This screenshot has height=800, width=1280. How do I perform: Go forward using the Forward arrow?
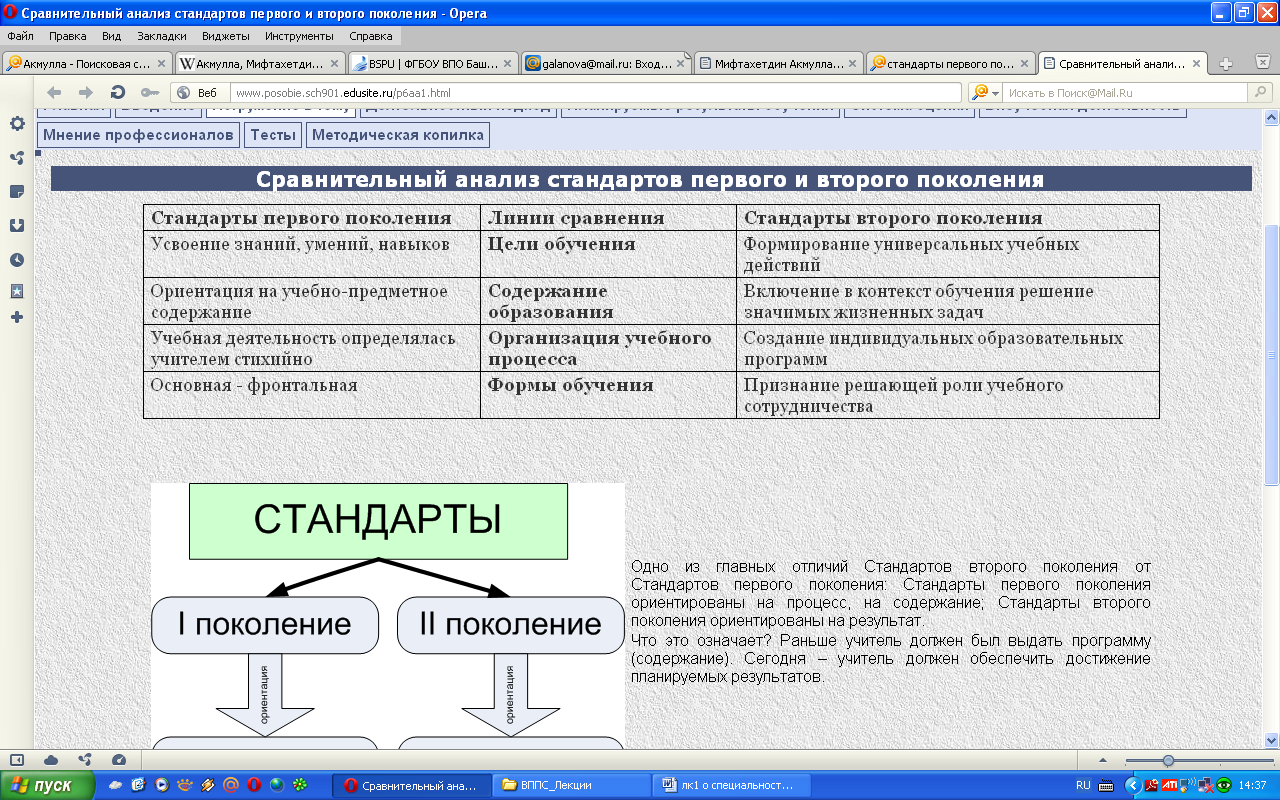86,92
